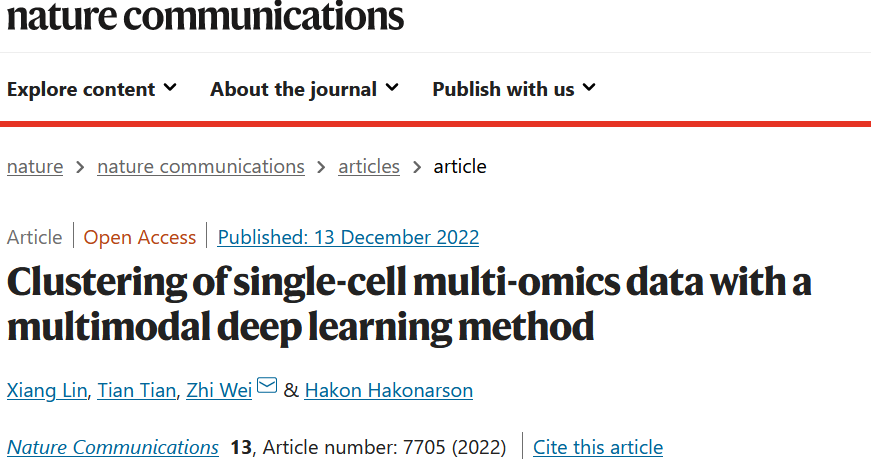
Task: Open the italic Nature Communications journal link
Action: pyautogui.click(x=113, y=447)
